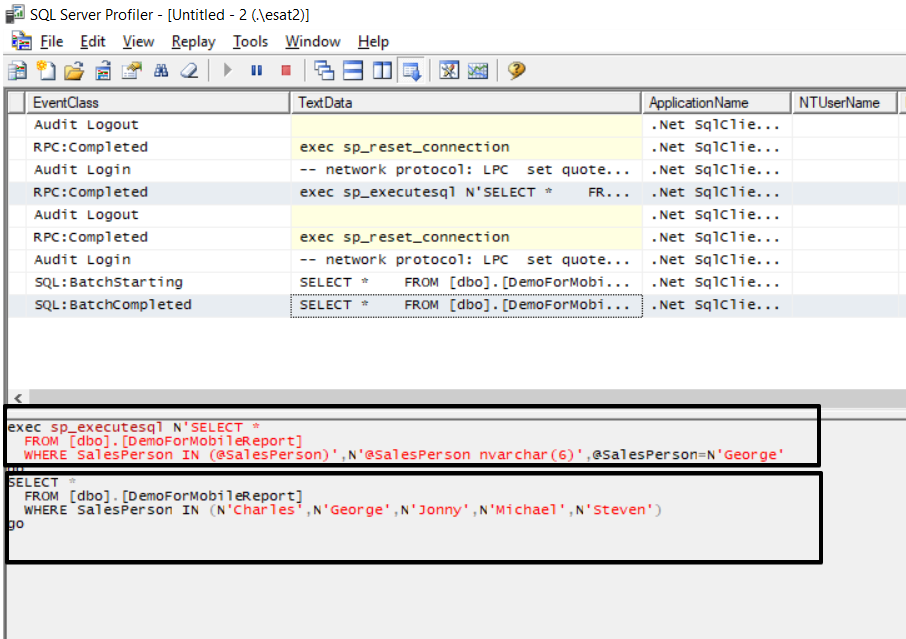The image size is (906, 639).
Task: Click the N'Jonny' value in the query text
Action: coord(435,510)
